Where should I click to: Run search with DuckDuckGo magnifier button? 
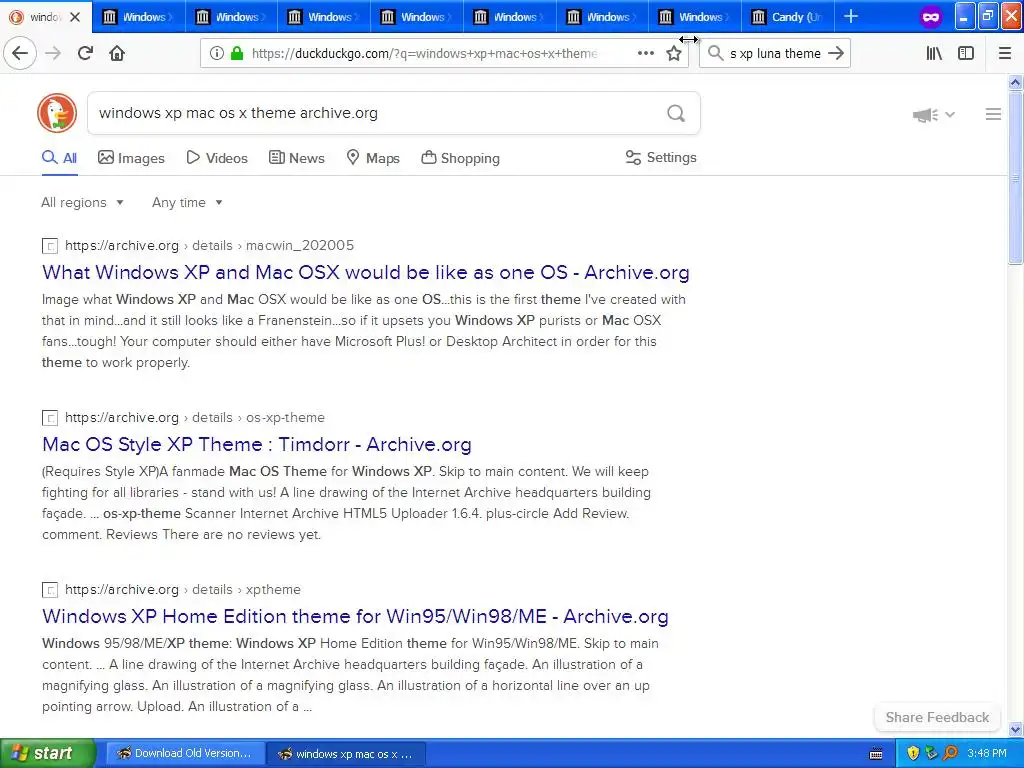coord(676,114)
